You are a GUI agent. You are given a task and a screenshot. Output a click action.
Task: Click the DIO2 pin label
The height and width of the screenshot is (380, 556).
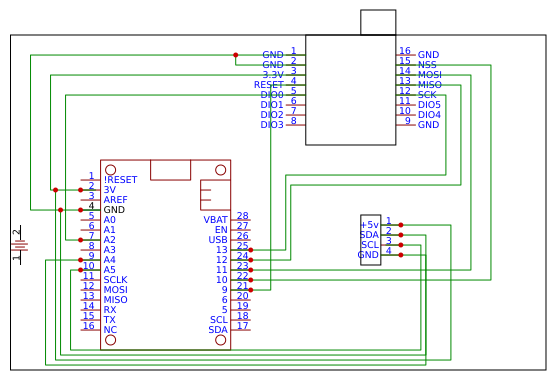pyautogui.click(x=272, y=114)
